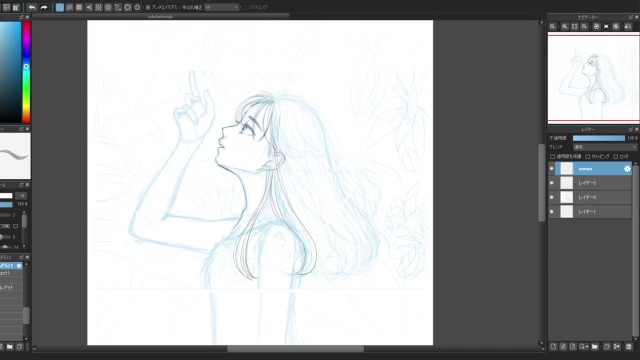Enable vanishing point snap
Viewport: 640px width, 360px height.
(89, 7)
